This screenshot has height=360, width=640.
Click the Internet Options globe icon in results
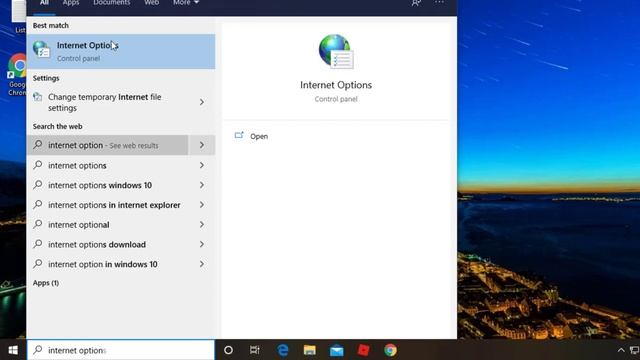point(42,50)
